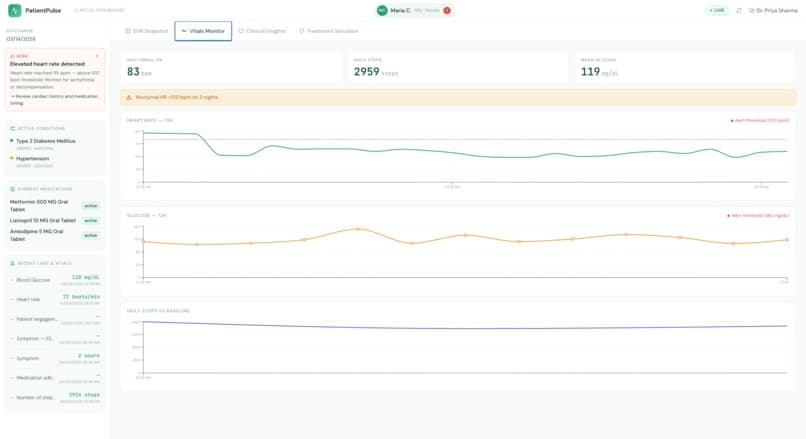Click the Current Medications section icon

[x=13, y=189]
